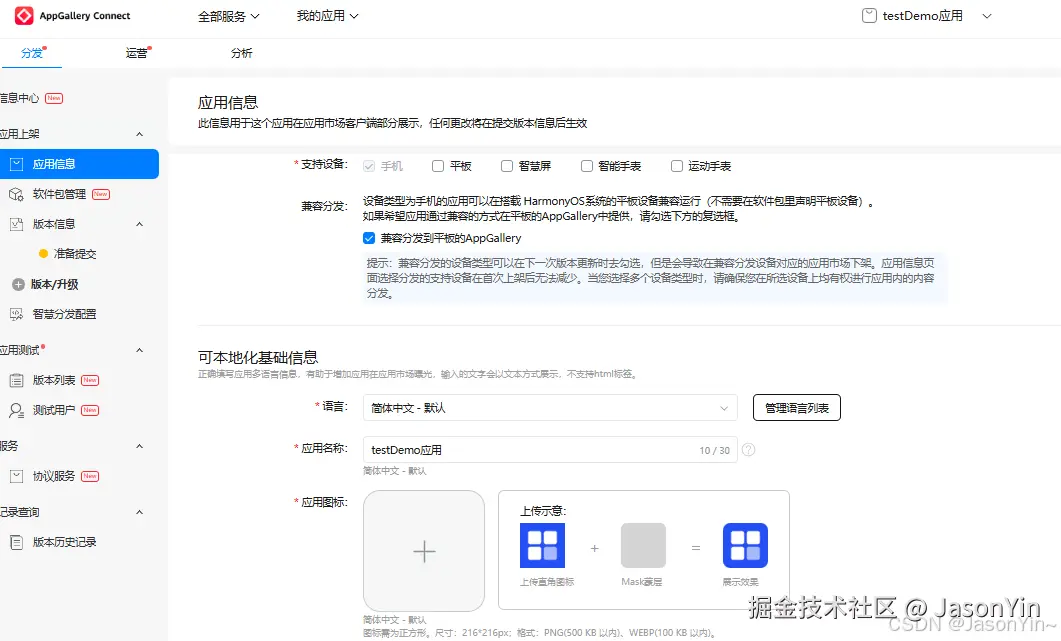The image size is (1061, 641).
Task: Switch to the 运营 tab
Action: click(135, 52)
